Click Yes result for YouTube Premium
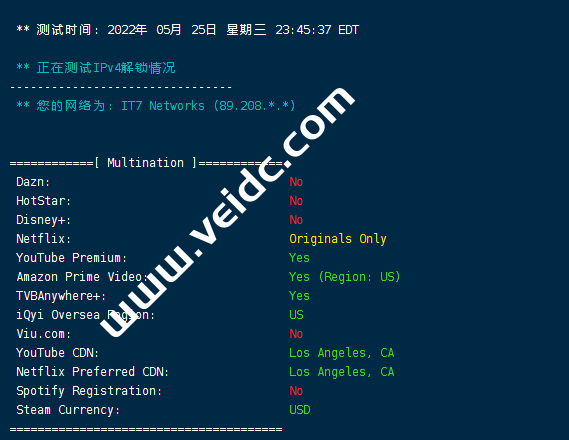 (x=299, y=258)
